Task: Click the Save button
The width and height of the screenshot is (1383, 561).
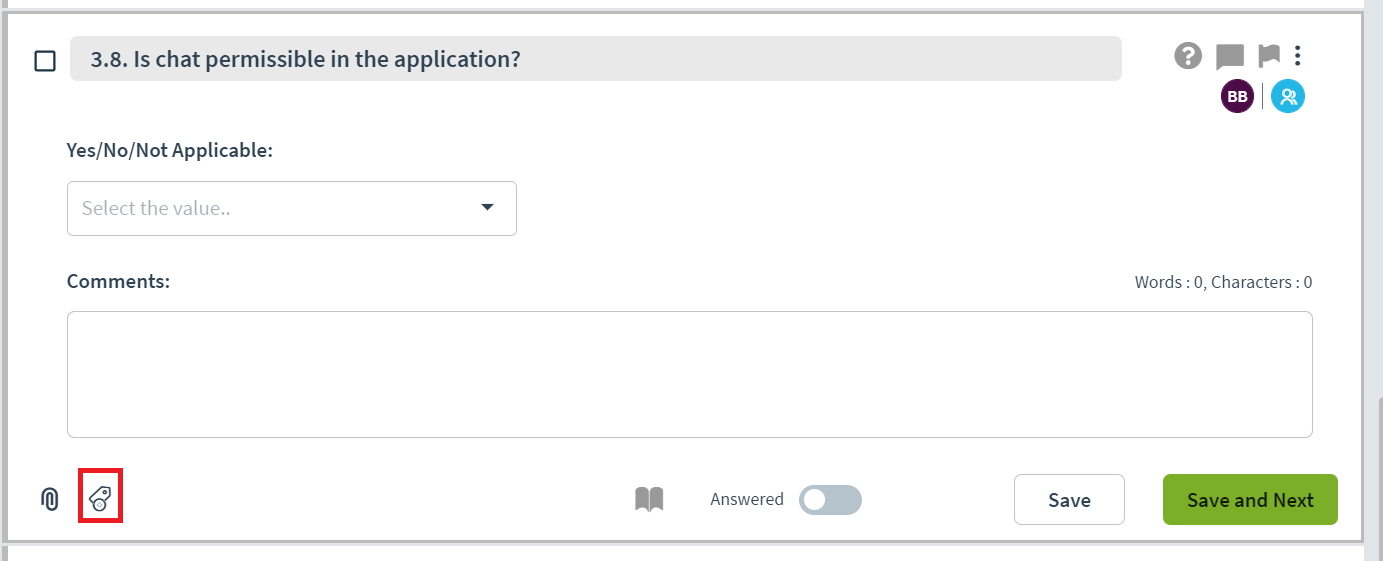Action: tap(1069, 500)
